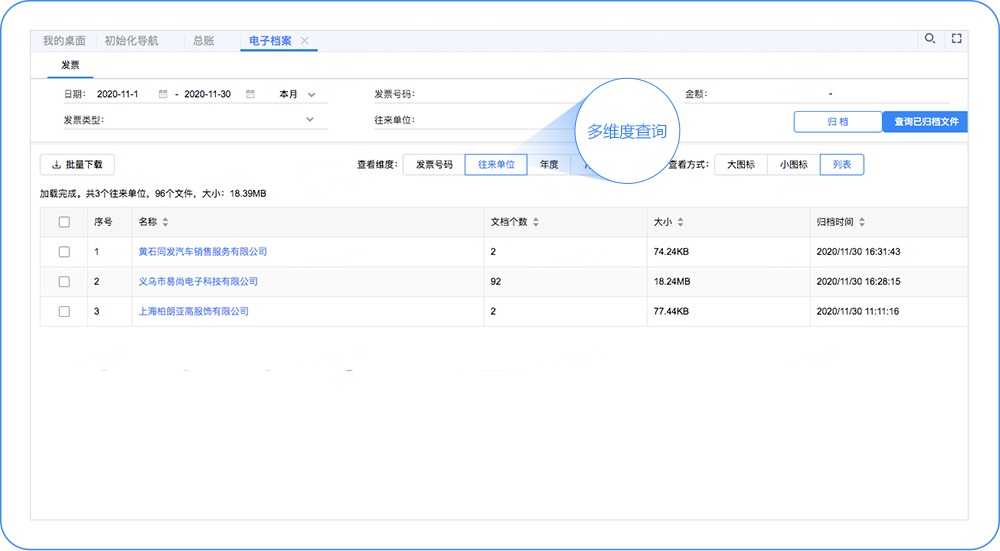The height and width of the screenshot is (551, 1000).
Task: Switch to the 总账 tab
Action: [203, 41]
